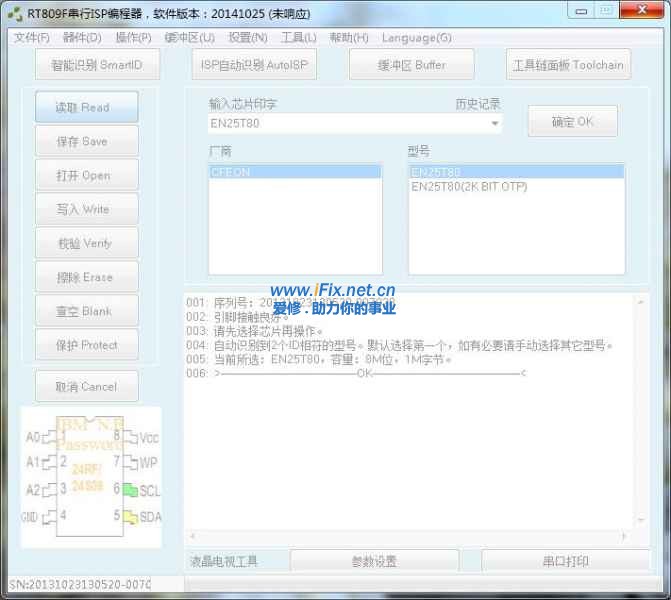
Task: Open the 帮助(H) menu
Action: click(348, 38)
